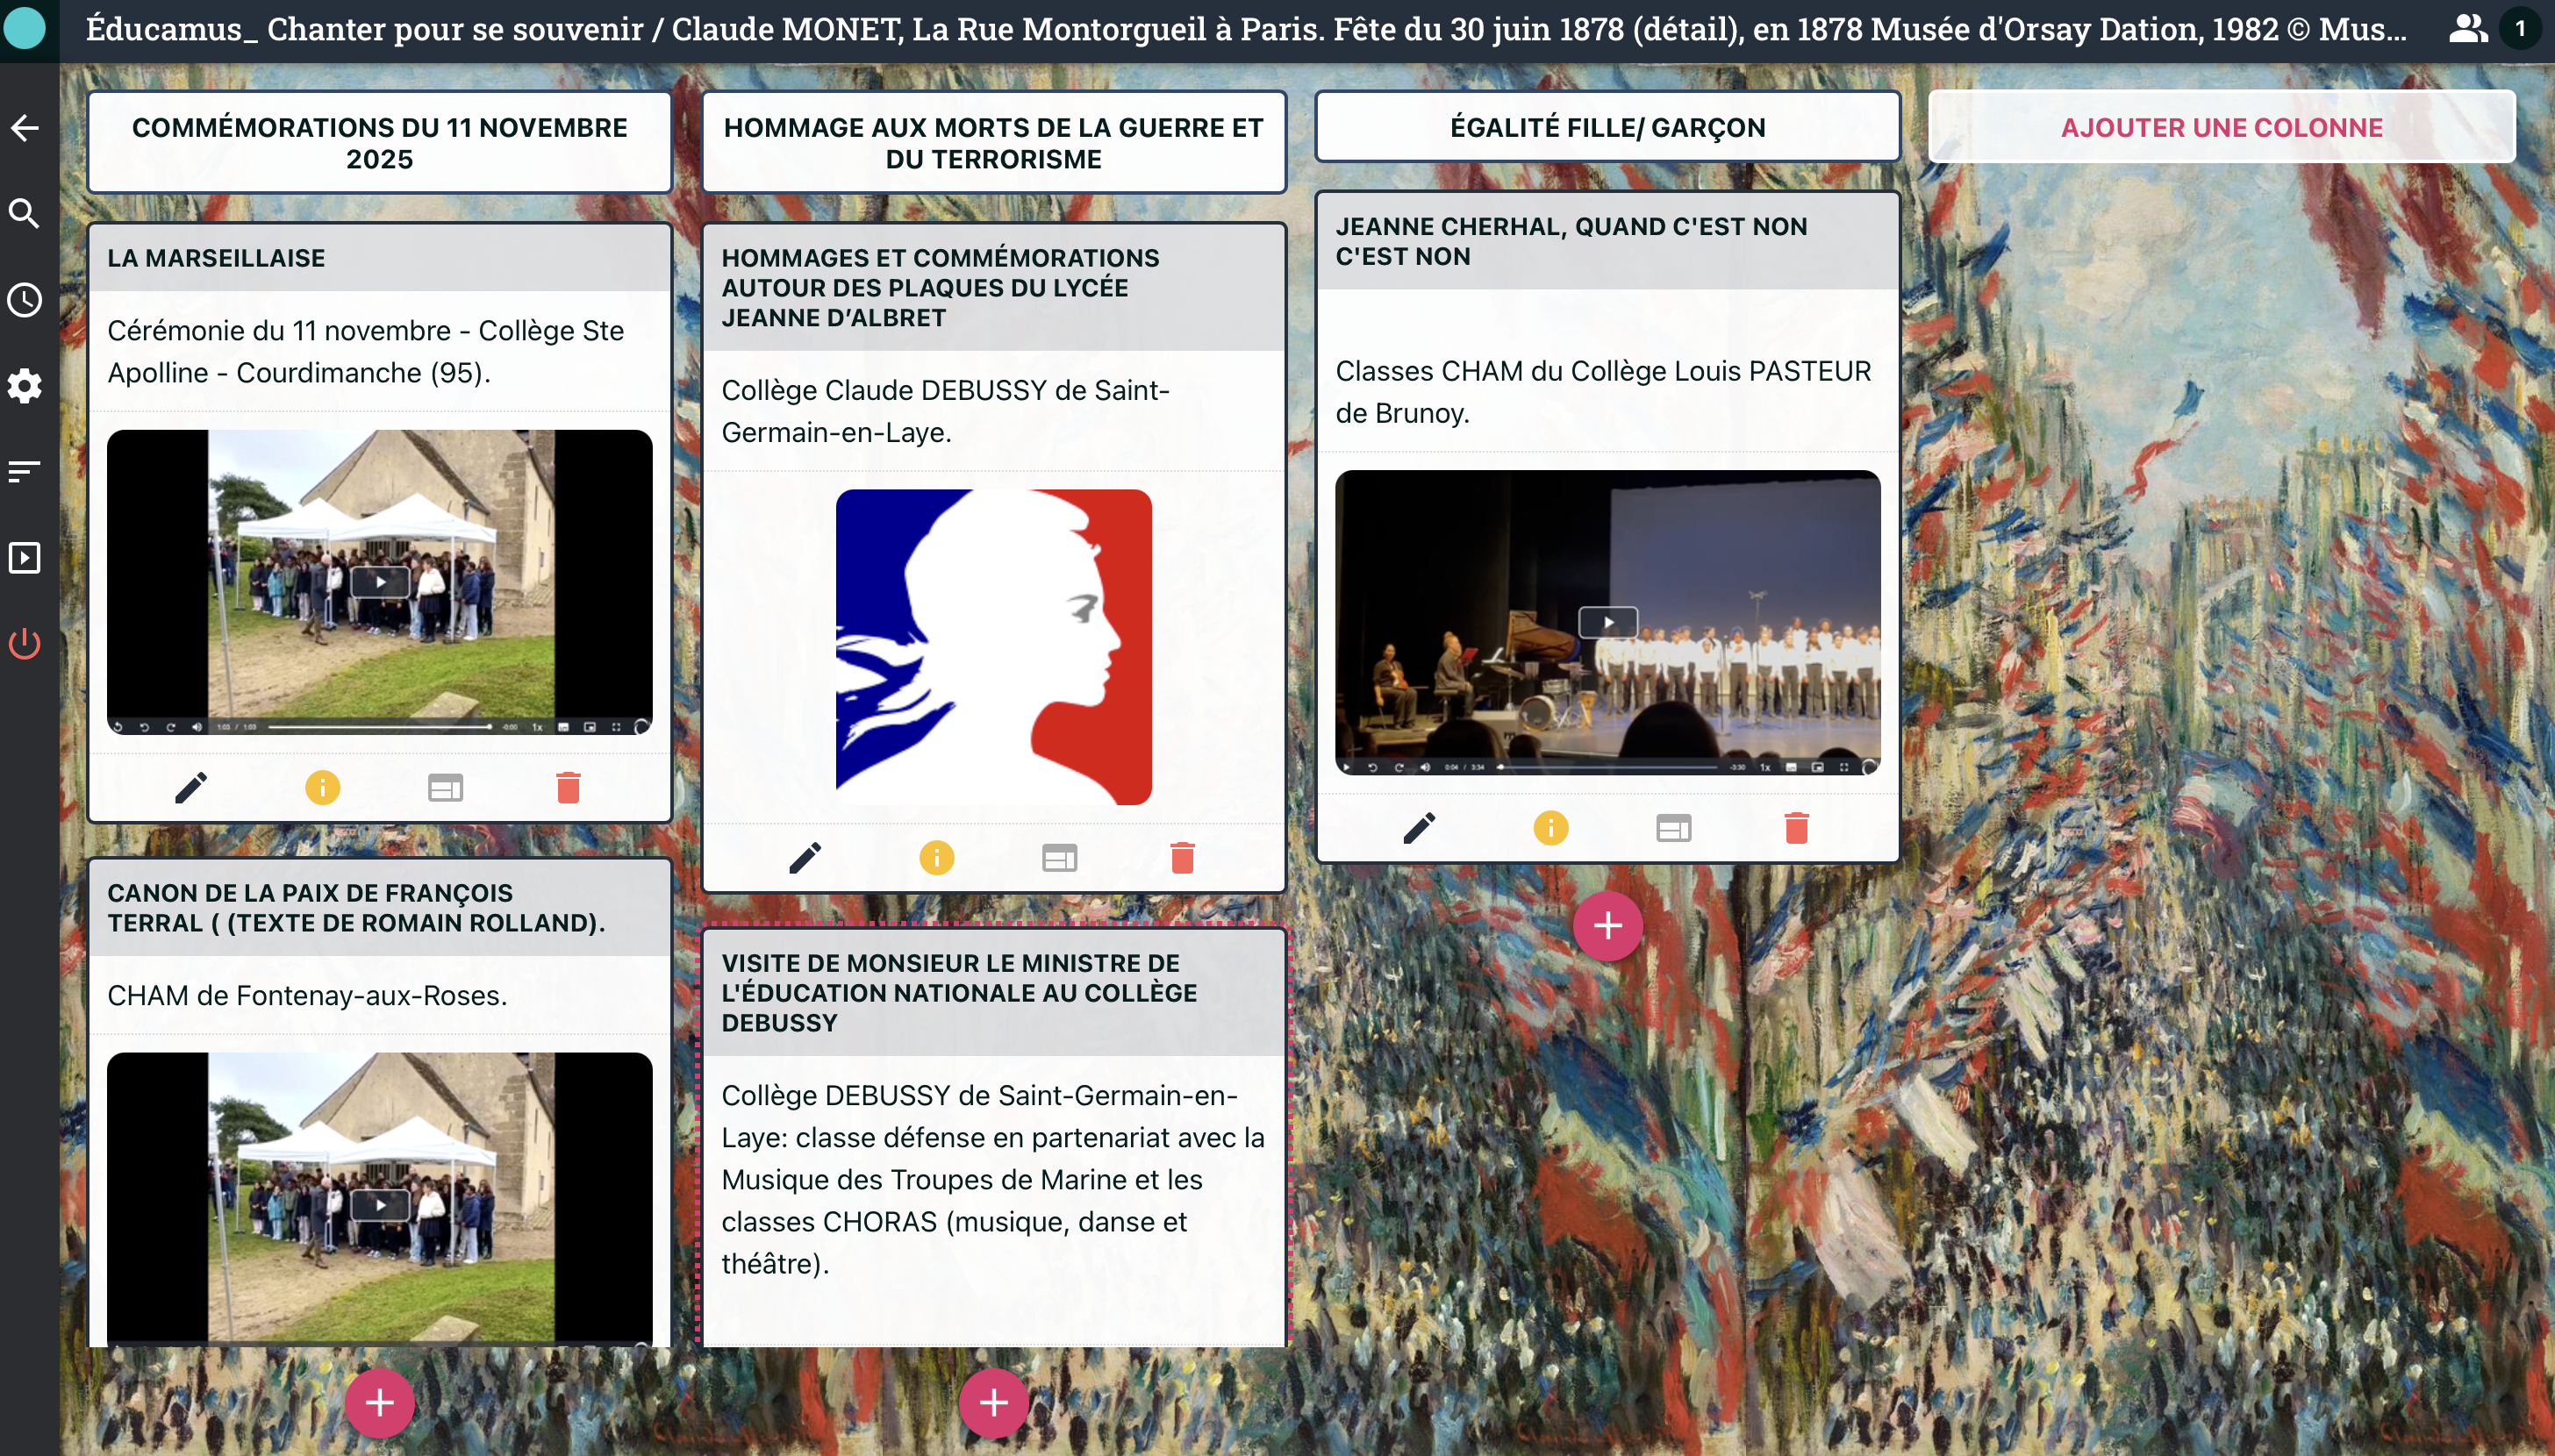Image resolution: width=2555 pixels, height=1456 pixels.
Task: Click the La Marseillaise video progress bar
Action: (x=380, y=727)
